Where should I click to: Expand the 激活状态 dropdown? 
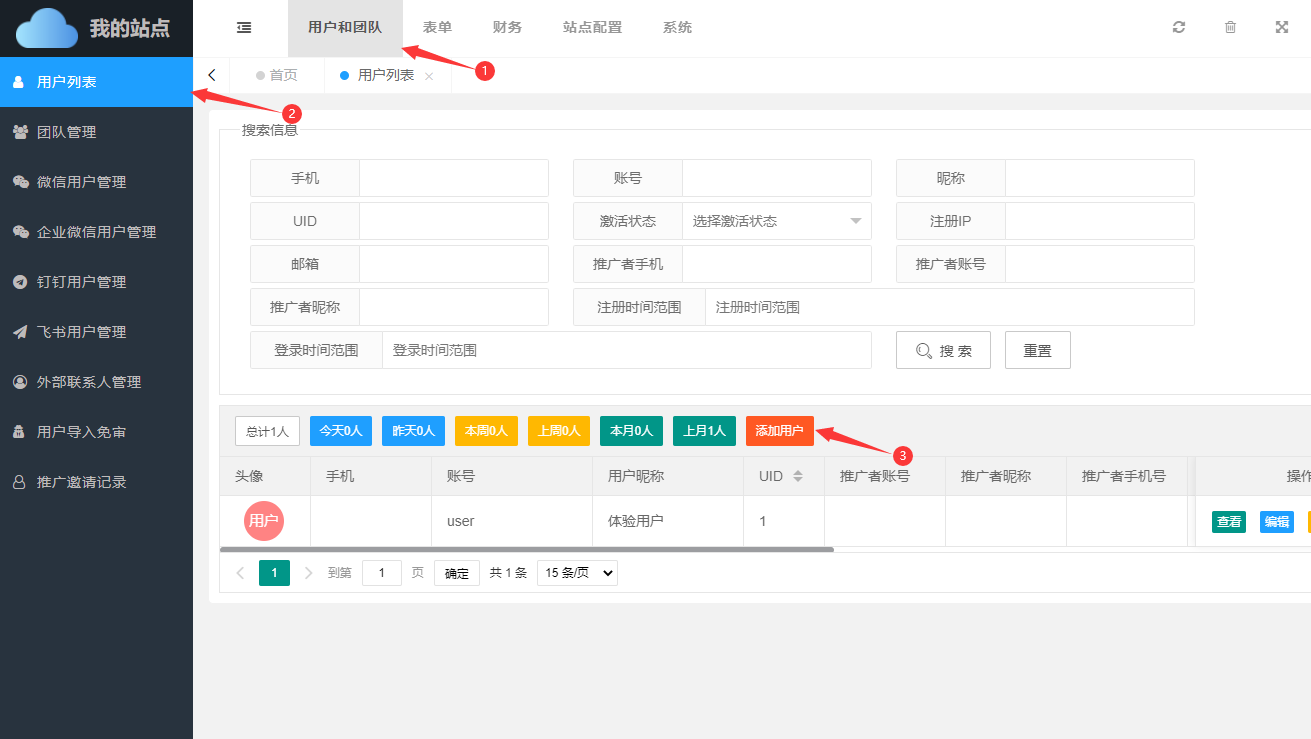point(776,221)
